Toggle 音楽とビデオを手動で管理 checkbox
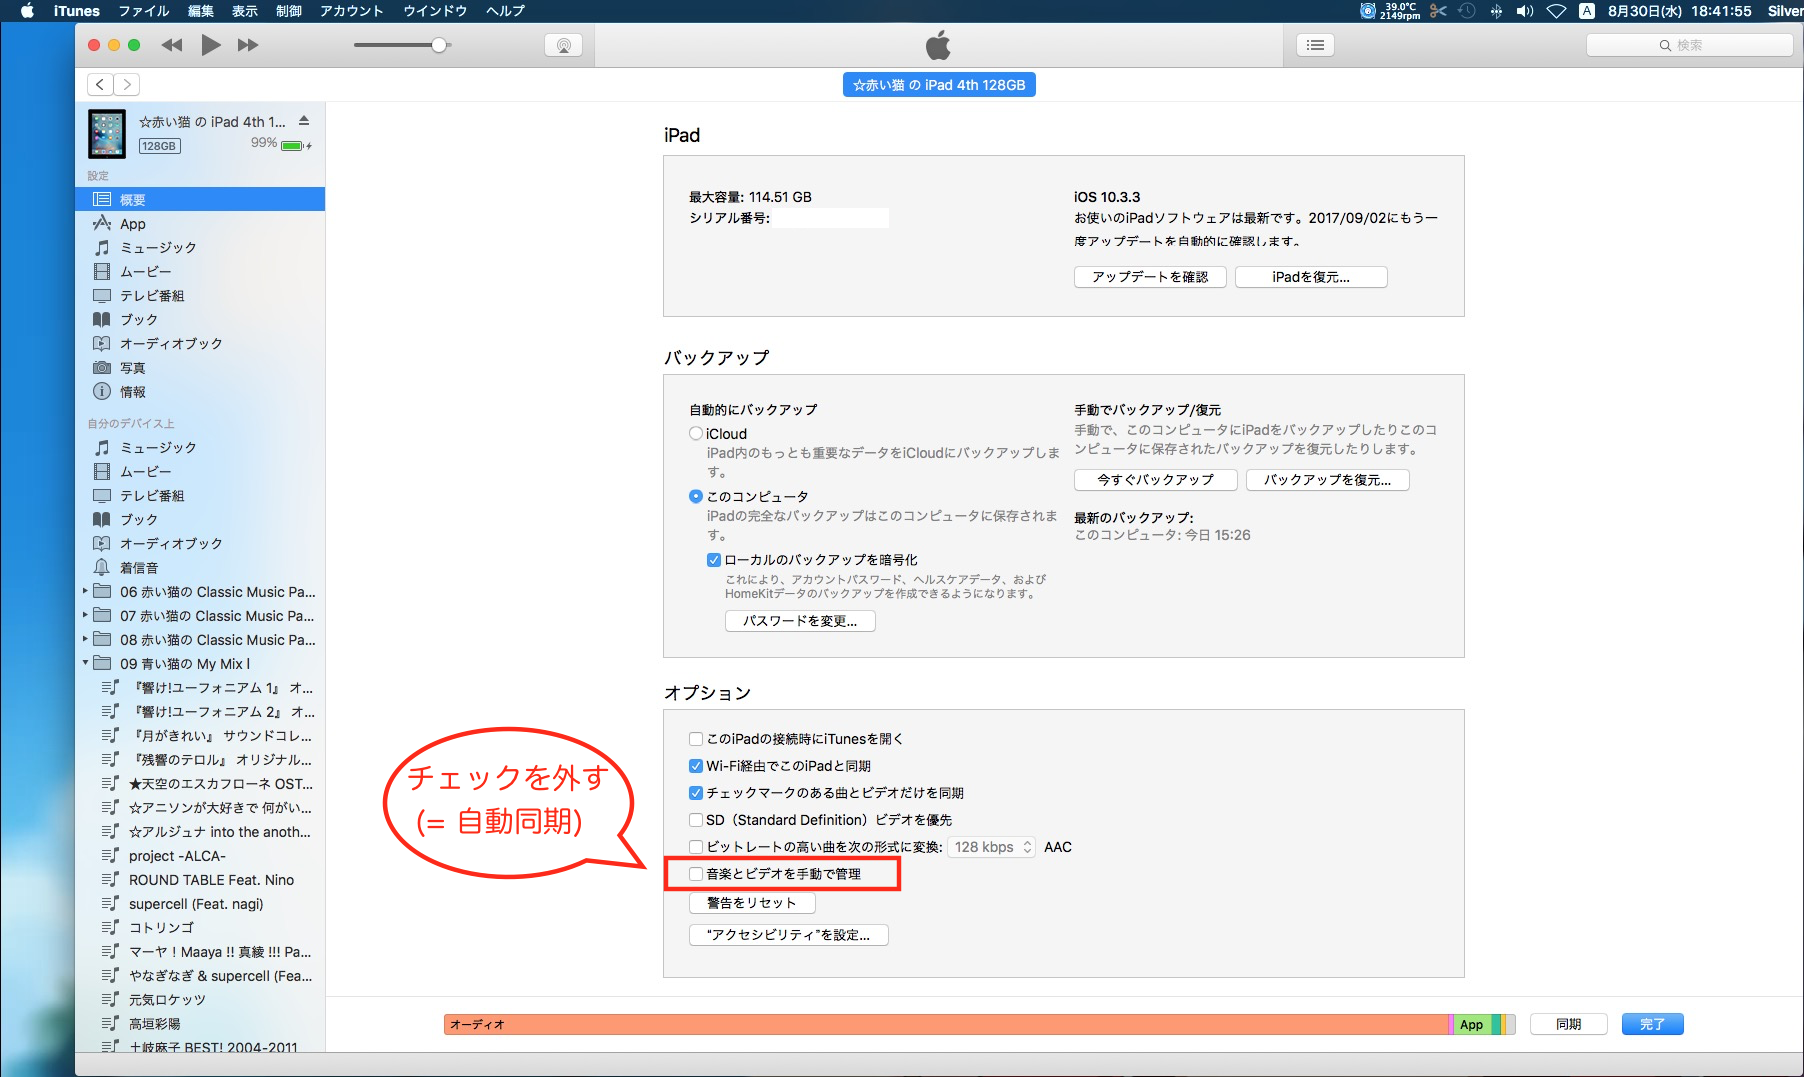Image resolution: width=1804 pixels, height=1077 pixels. click(696, 874)
